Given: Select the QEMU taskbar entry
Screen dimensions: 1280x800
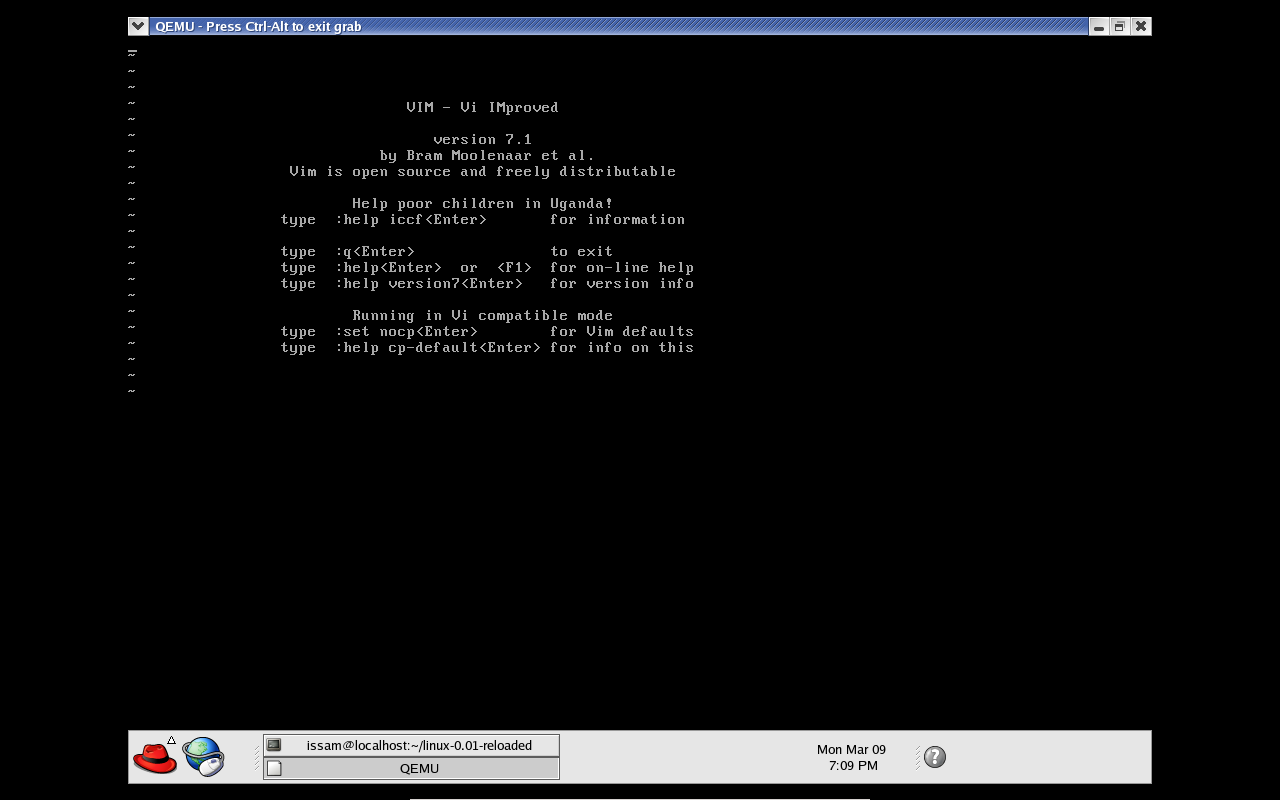Looking at the screenshot, I should click(418, 768).
